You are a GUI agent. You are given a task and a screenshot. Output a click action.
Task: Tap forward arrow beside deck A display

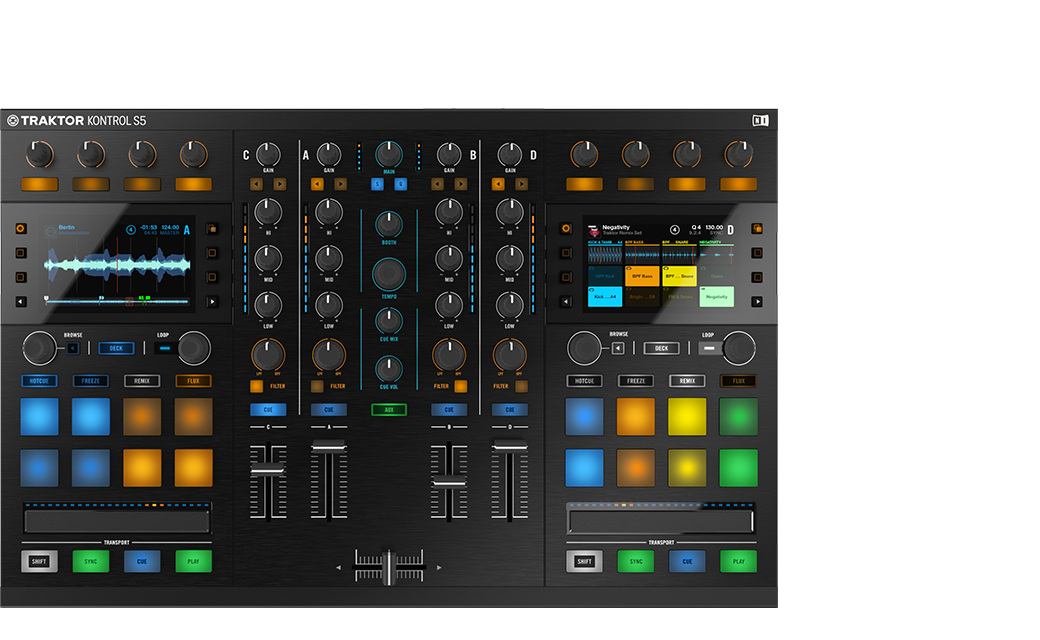[212, 302]
